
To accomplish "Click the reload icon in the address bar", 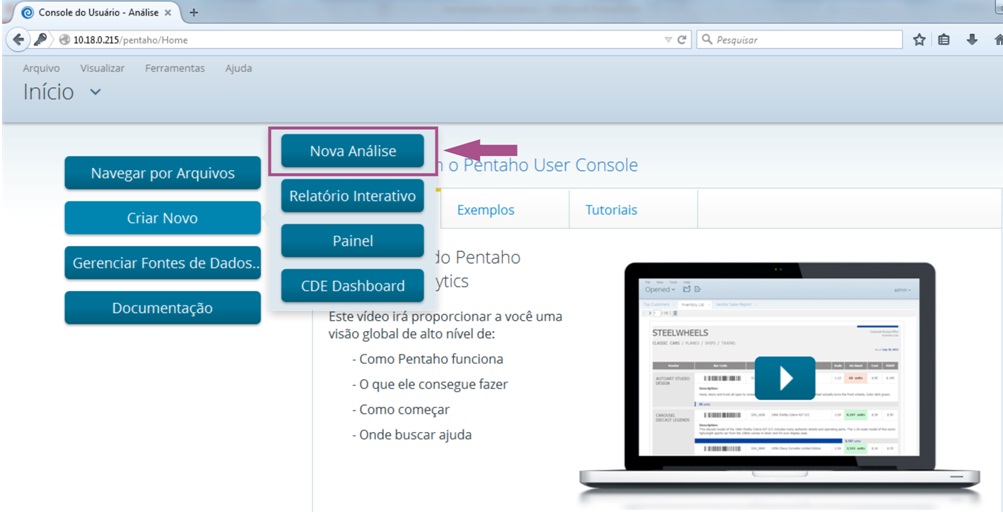I will (x=682, y=40).
